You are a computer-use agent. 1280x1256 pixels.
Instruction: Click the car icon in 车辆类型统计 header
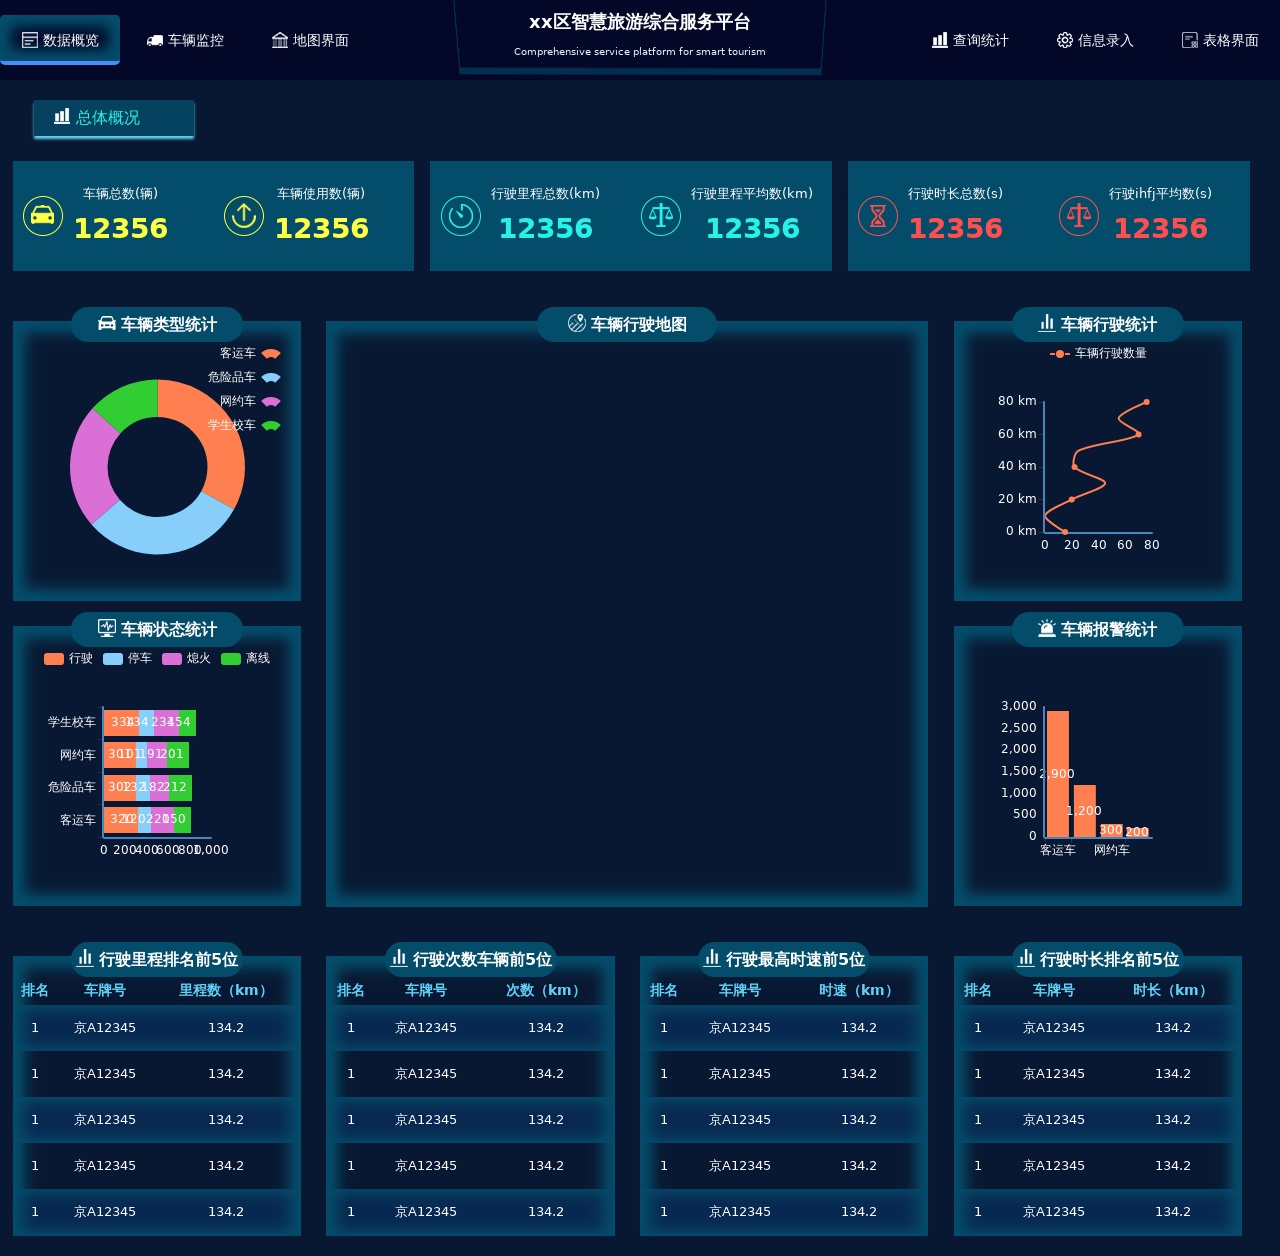[x=107, y=324]
